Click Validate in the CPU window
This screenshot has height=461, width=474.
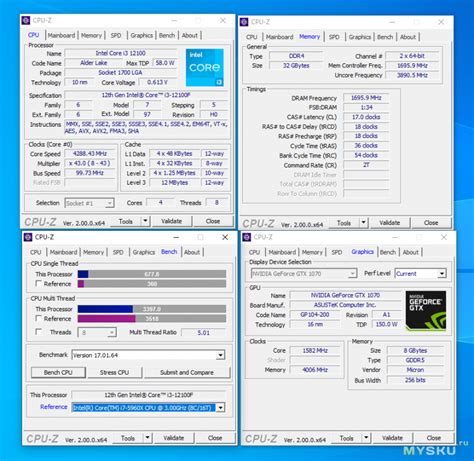click(172, 221)
